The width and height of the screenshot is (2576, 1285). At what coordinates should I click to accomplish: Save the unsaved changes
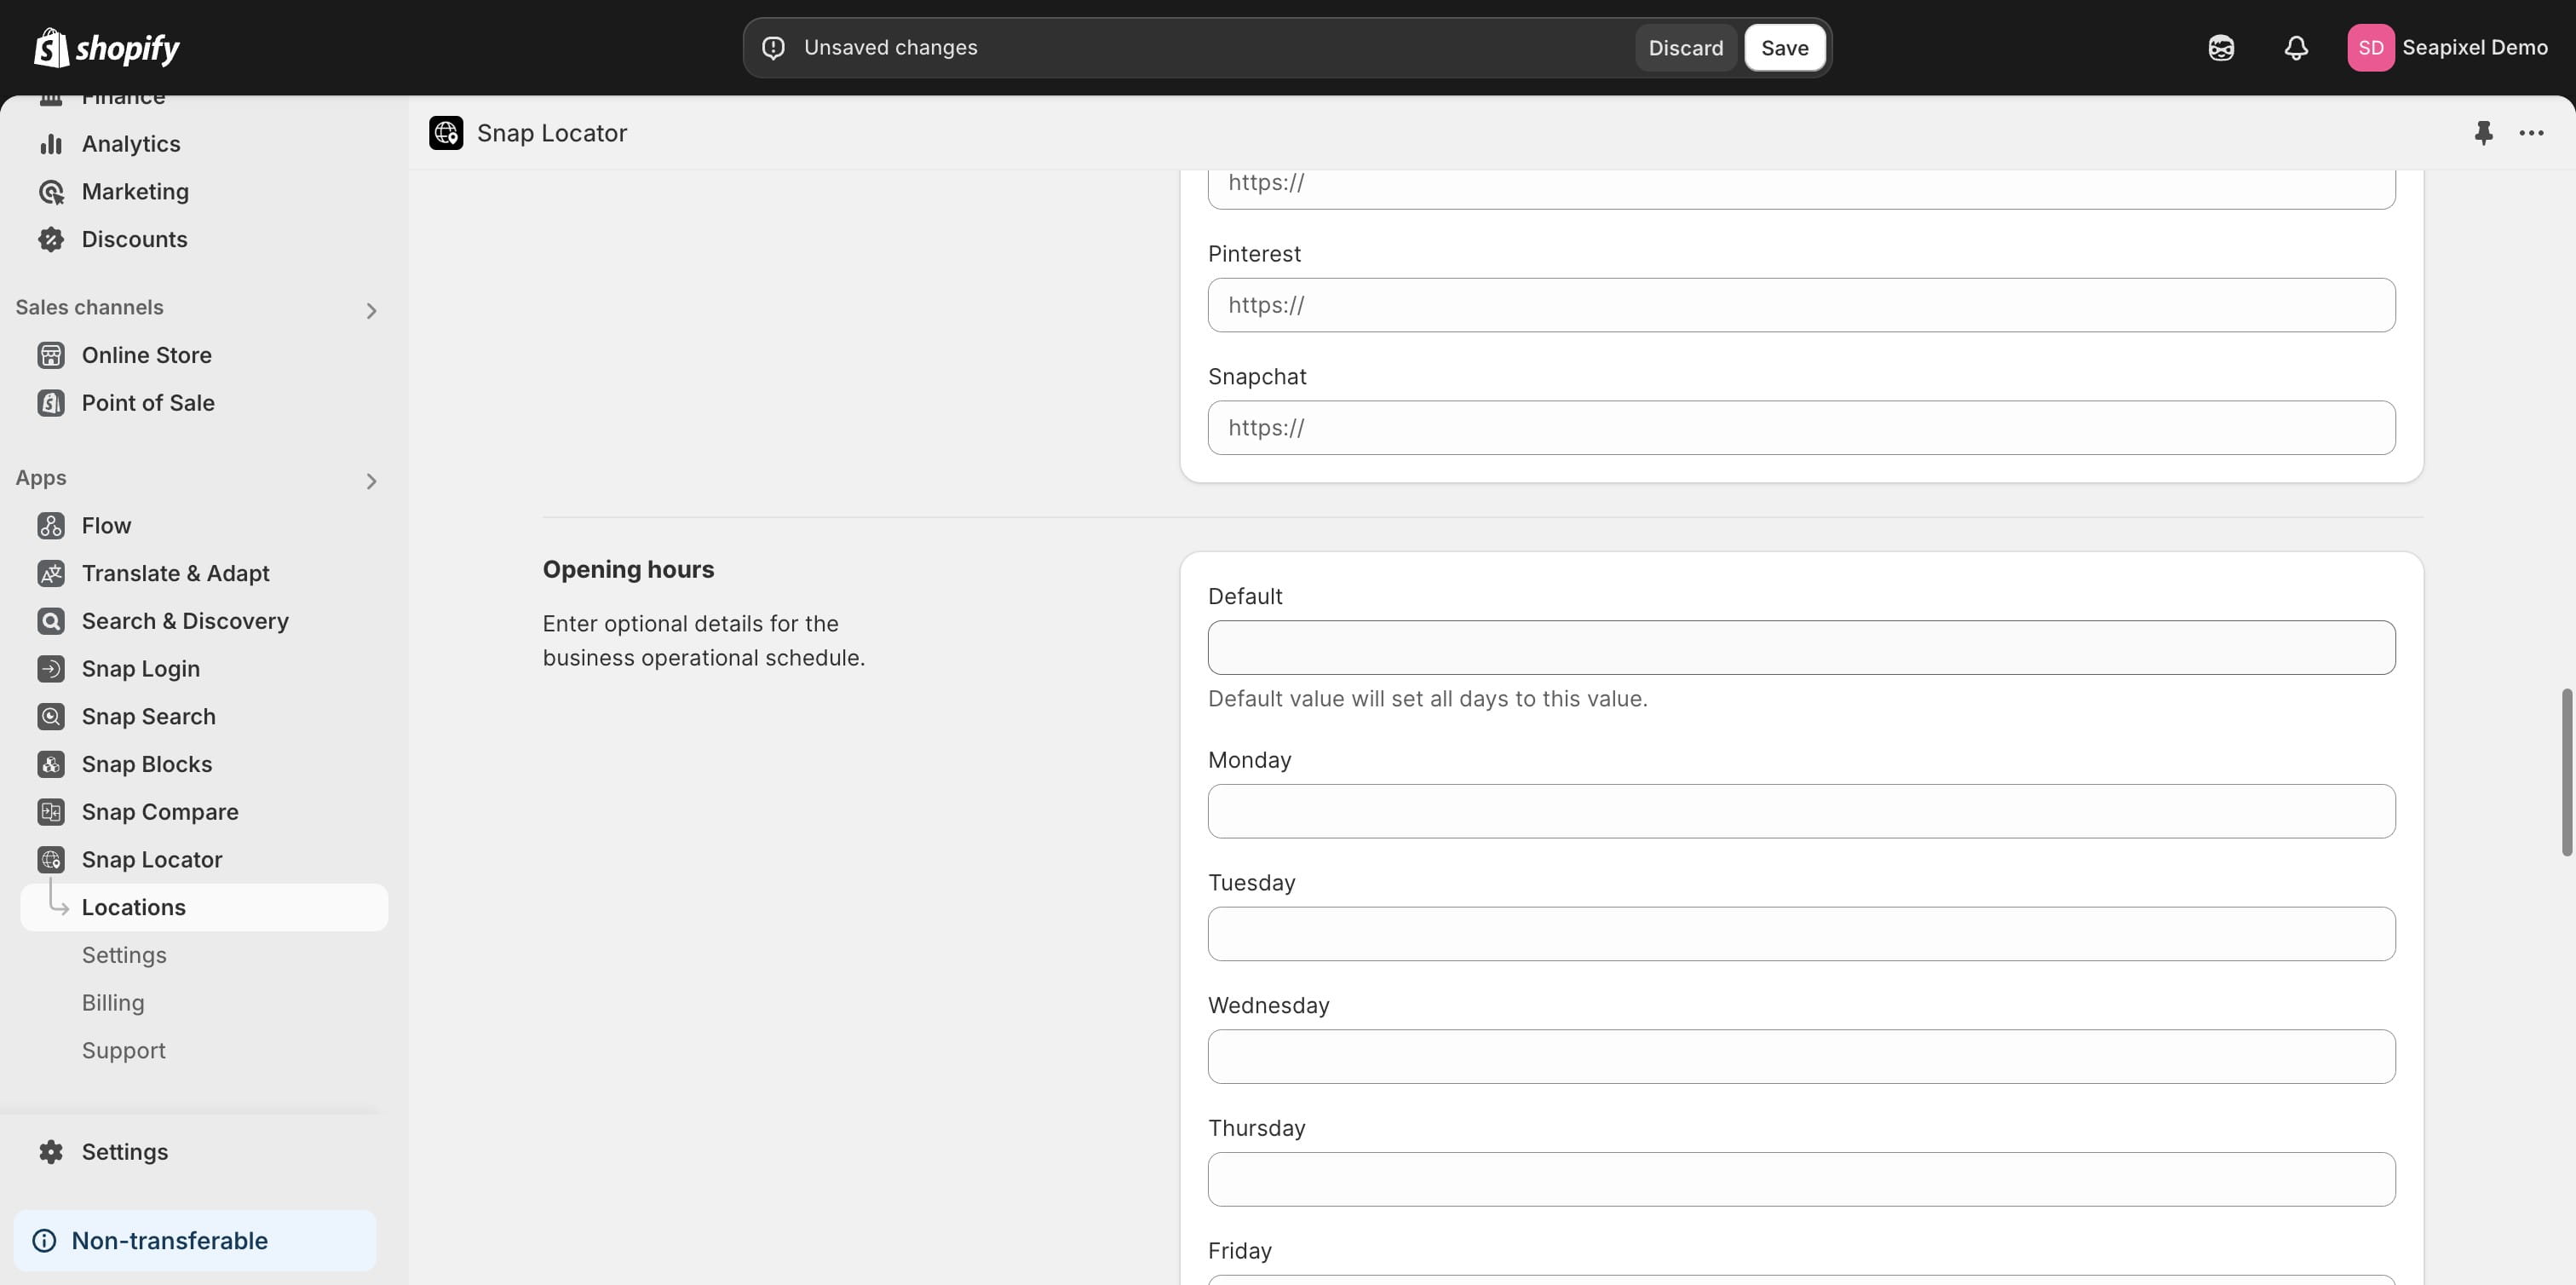pyautogui.click(x=1785, y=47)
